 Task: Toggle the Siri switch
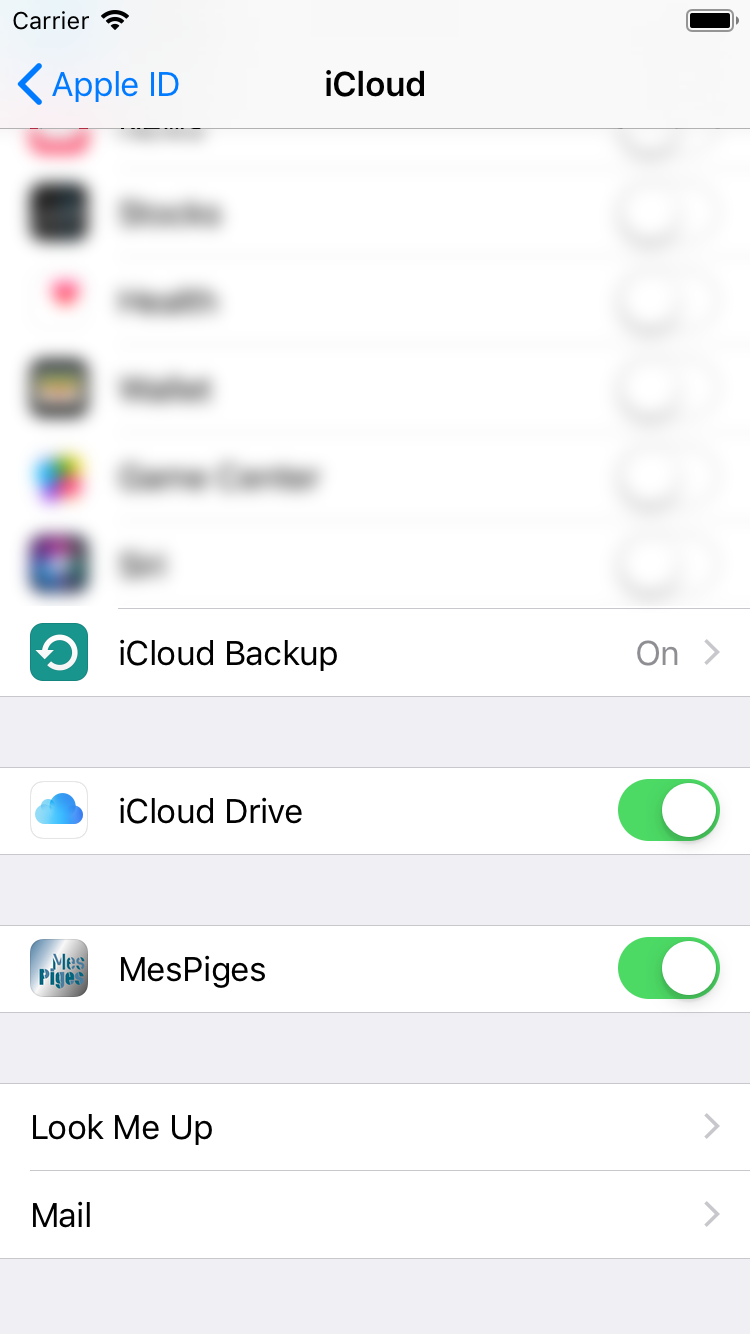[668, 564]
